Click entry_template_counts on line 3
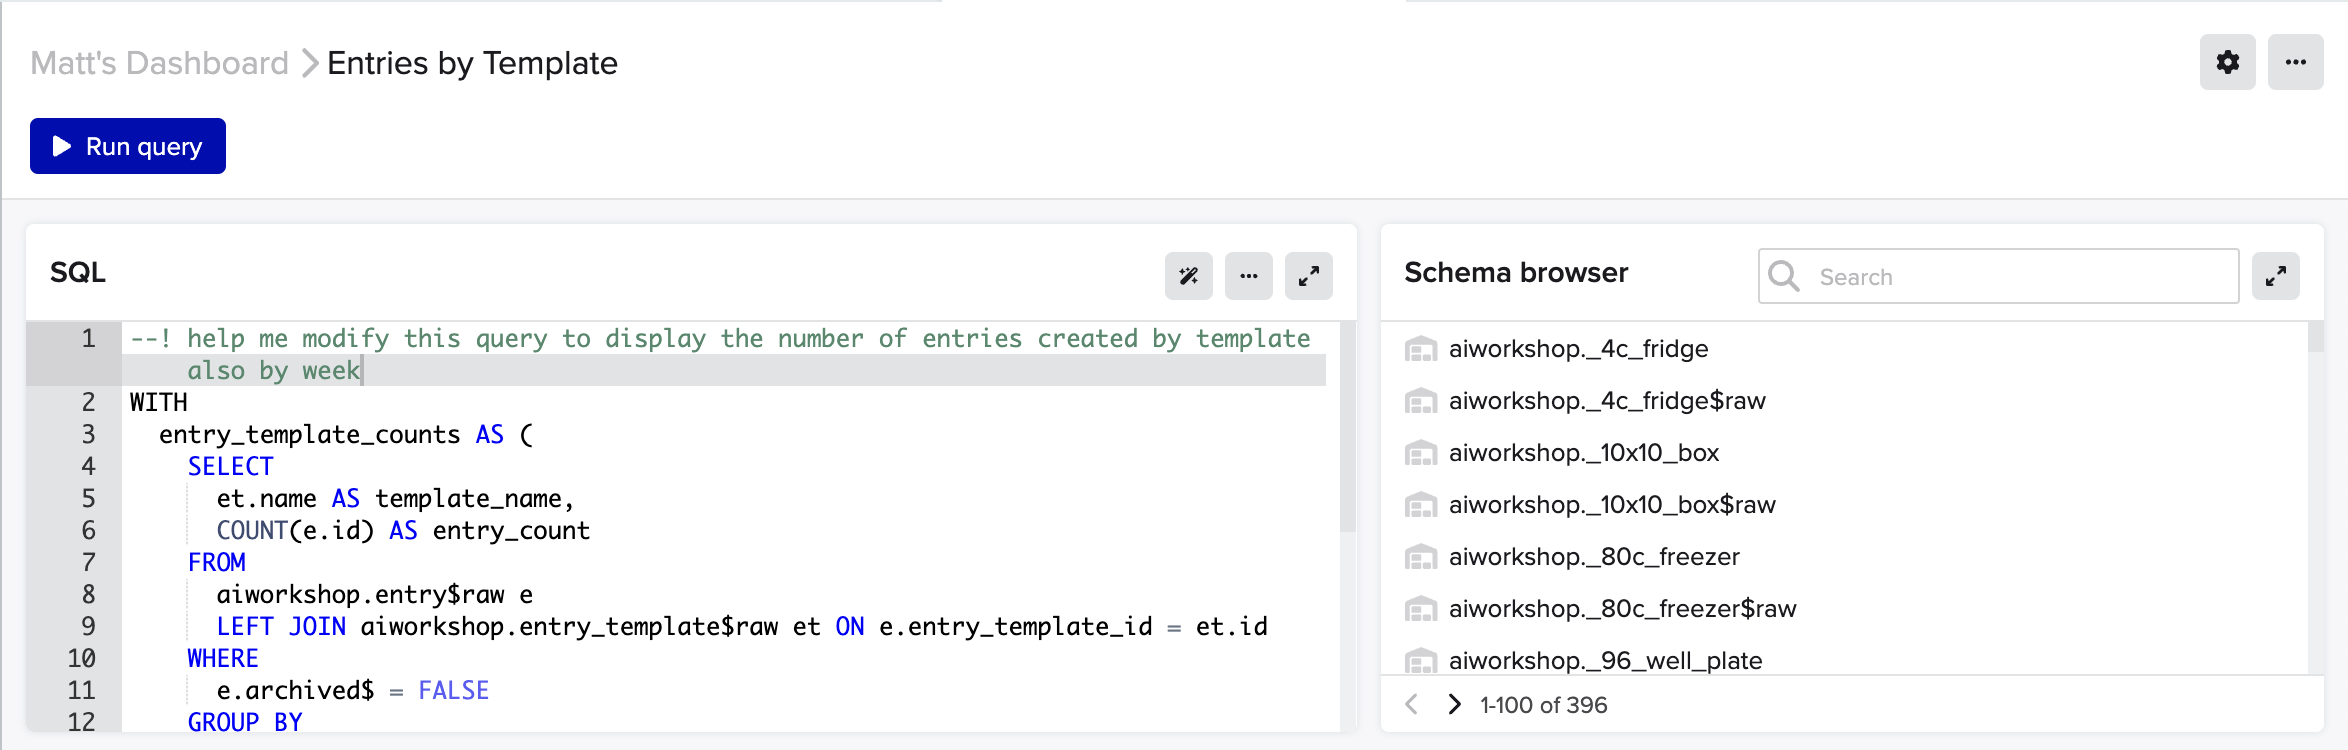Viewport: 2348px width, 750px height. click(310, 434)
